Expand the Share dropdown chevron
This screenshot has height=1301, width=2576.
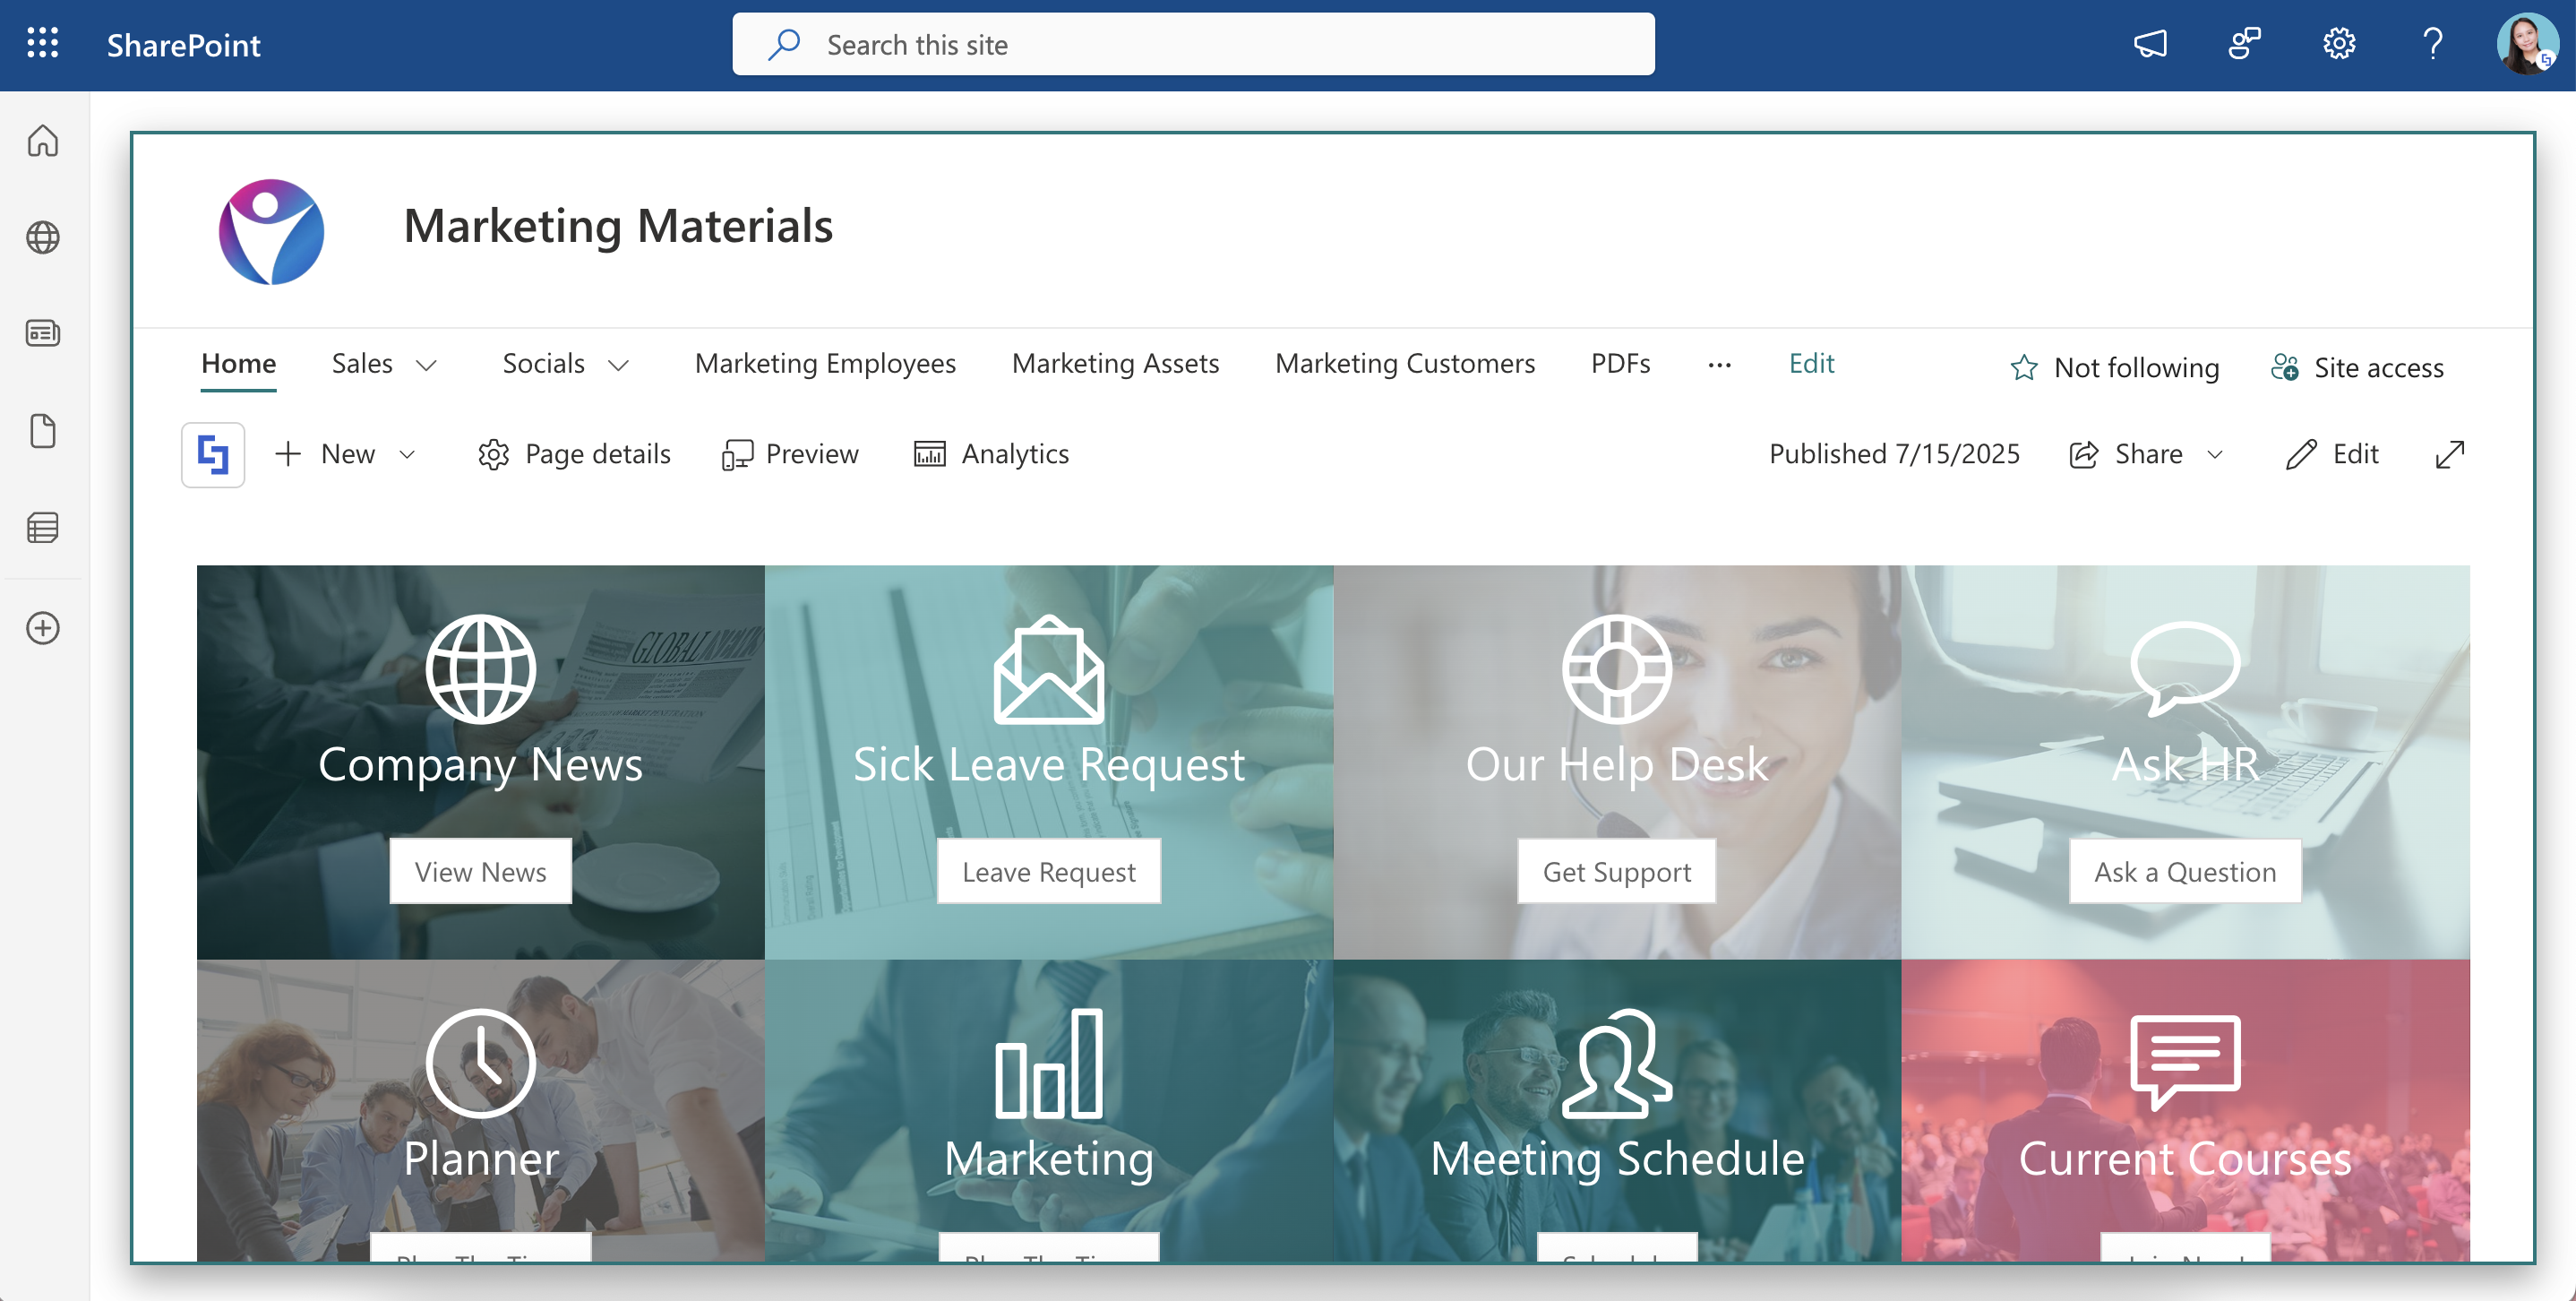(2215, 454)
